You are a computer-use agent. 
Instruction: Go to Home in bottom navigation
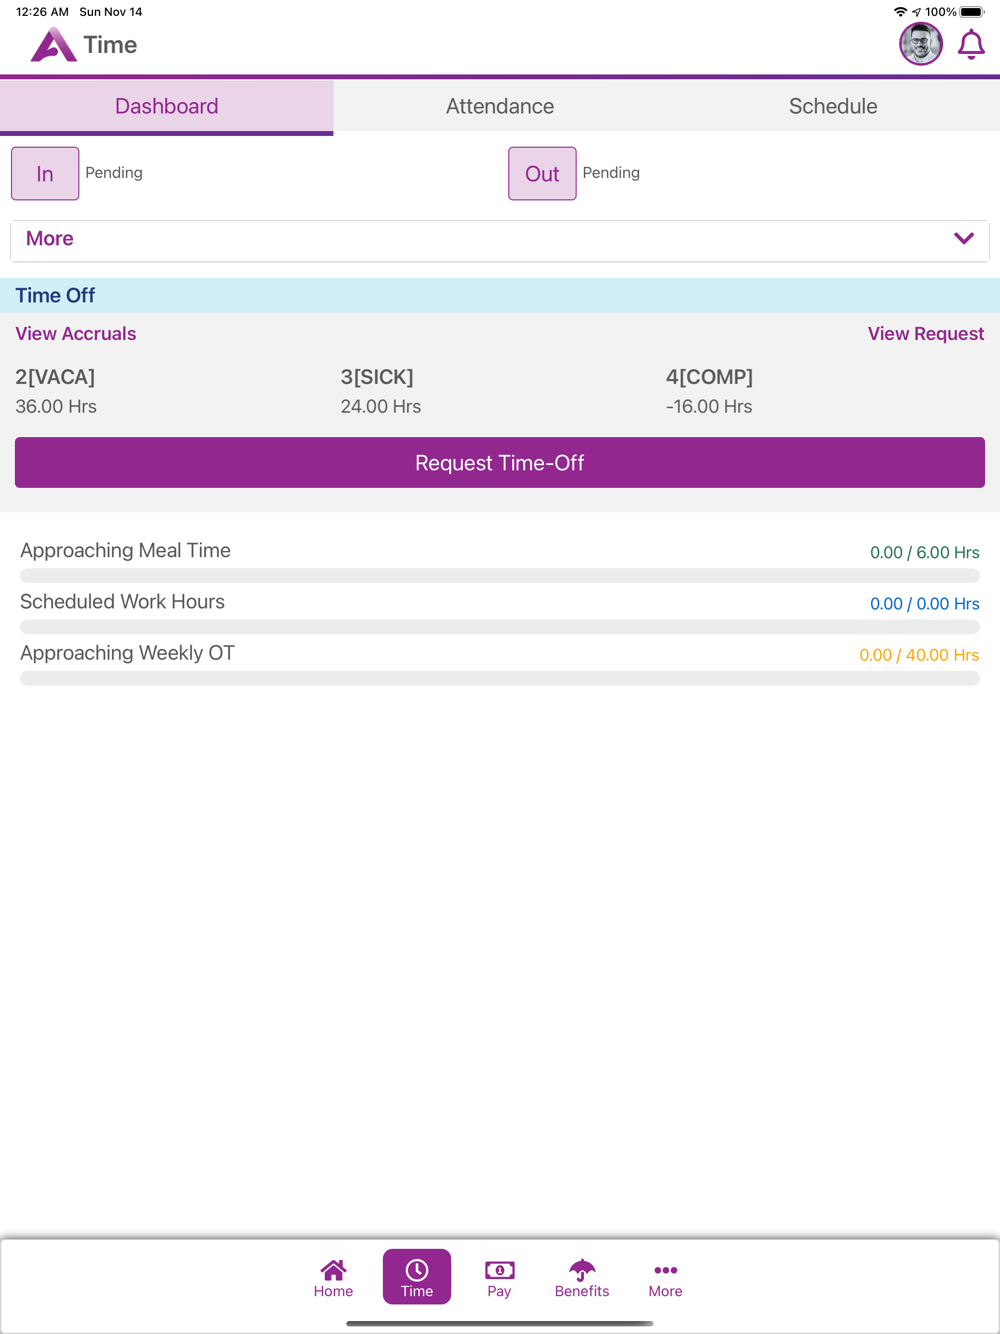[x=333, y=1278]
